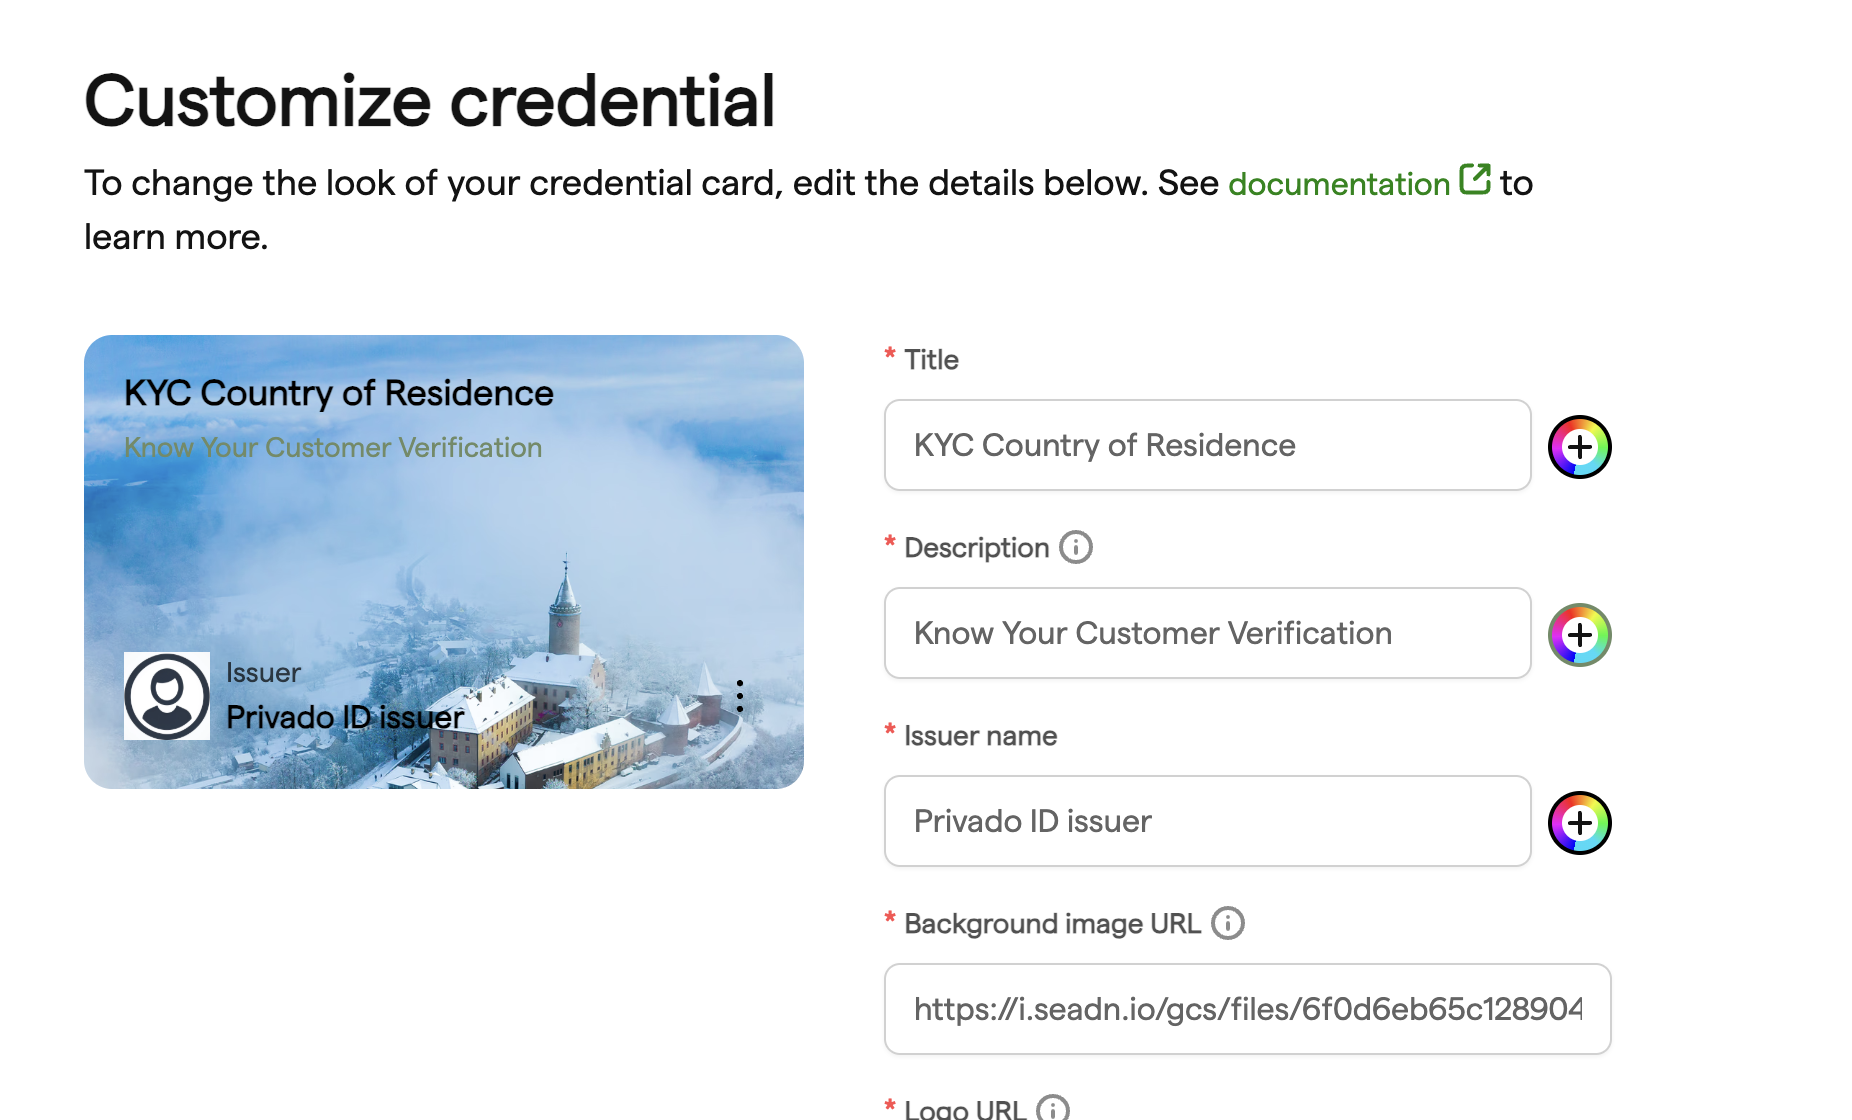Open the Description color picker
The image size is (1852, 1120).
tap(1579, 634)
